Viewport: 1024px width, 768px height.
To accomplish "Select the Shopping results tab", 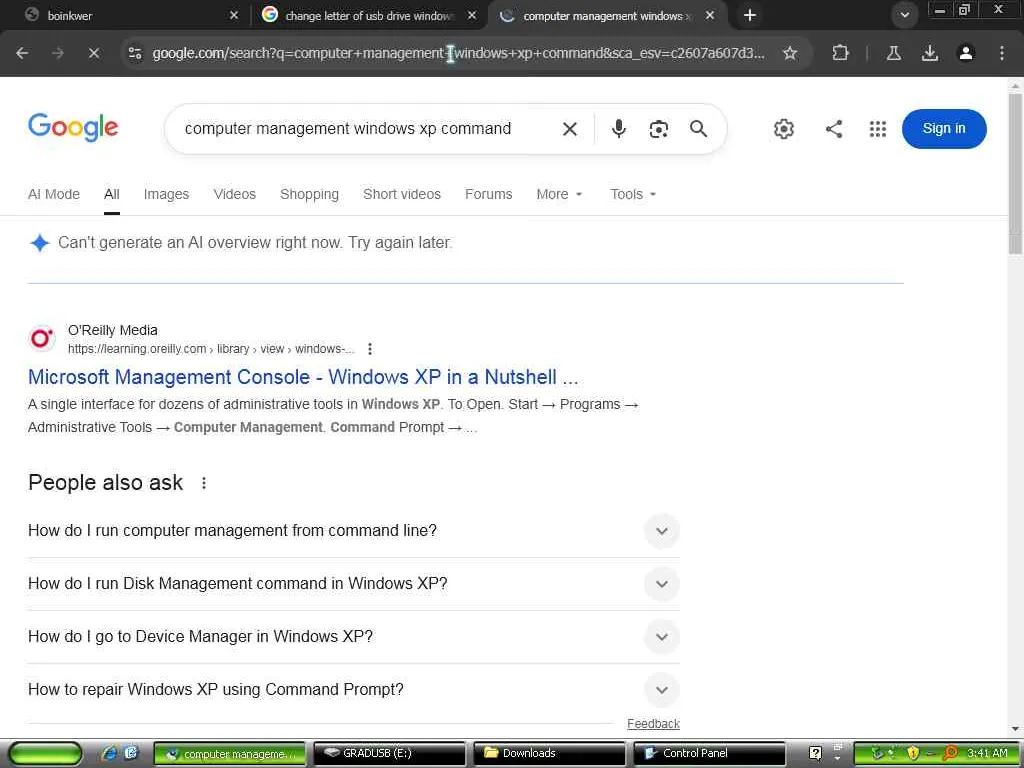I will [x=310, y=194].
